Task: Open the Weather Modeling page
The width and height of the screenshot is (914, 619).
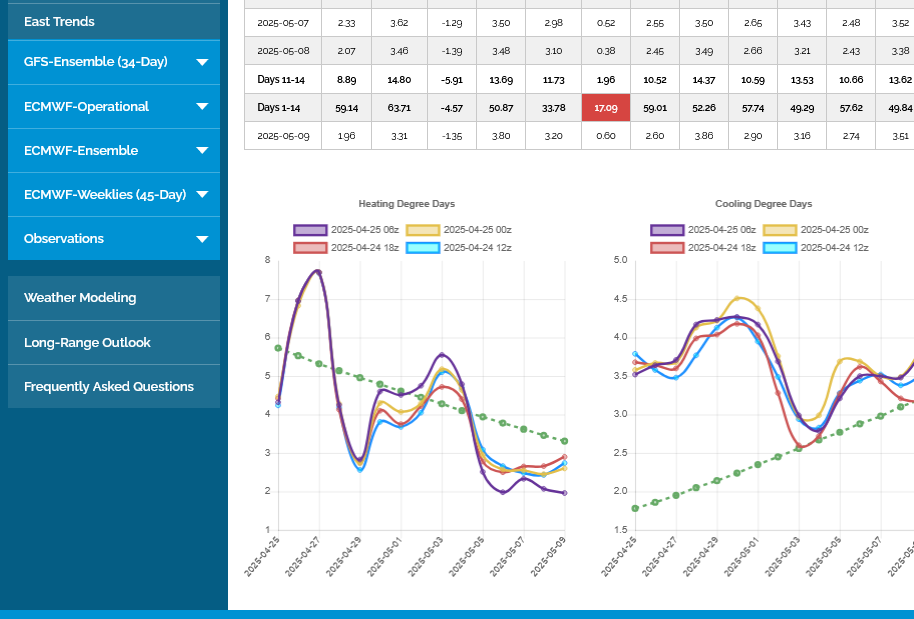Action: click(x=80, y=298)
